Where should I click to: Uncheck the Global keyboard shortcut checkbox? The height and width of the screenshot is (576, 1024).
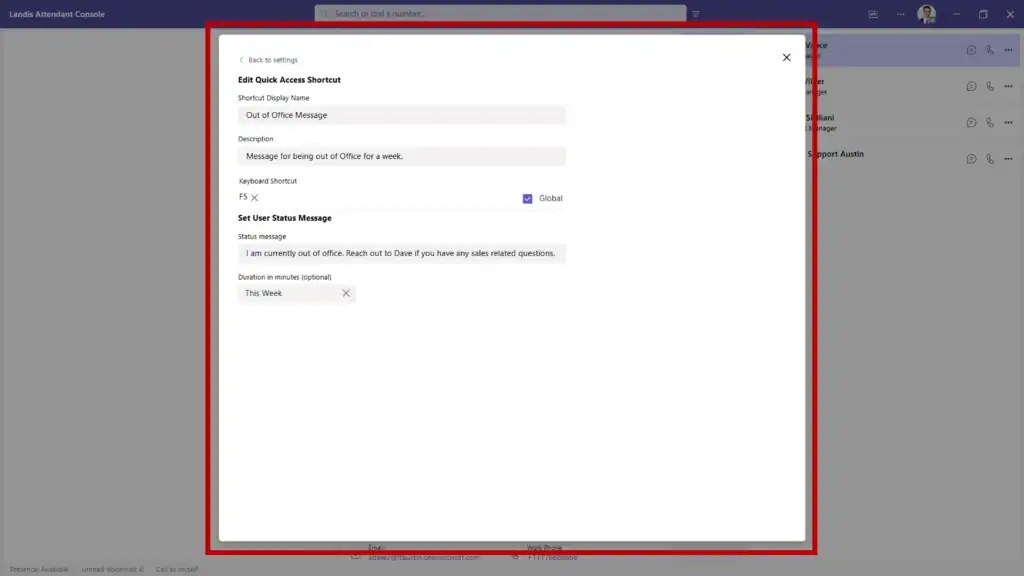pyautogui.click(x=527, y=198)
